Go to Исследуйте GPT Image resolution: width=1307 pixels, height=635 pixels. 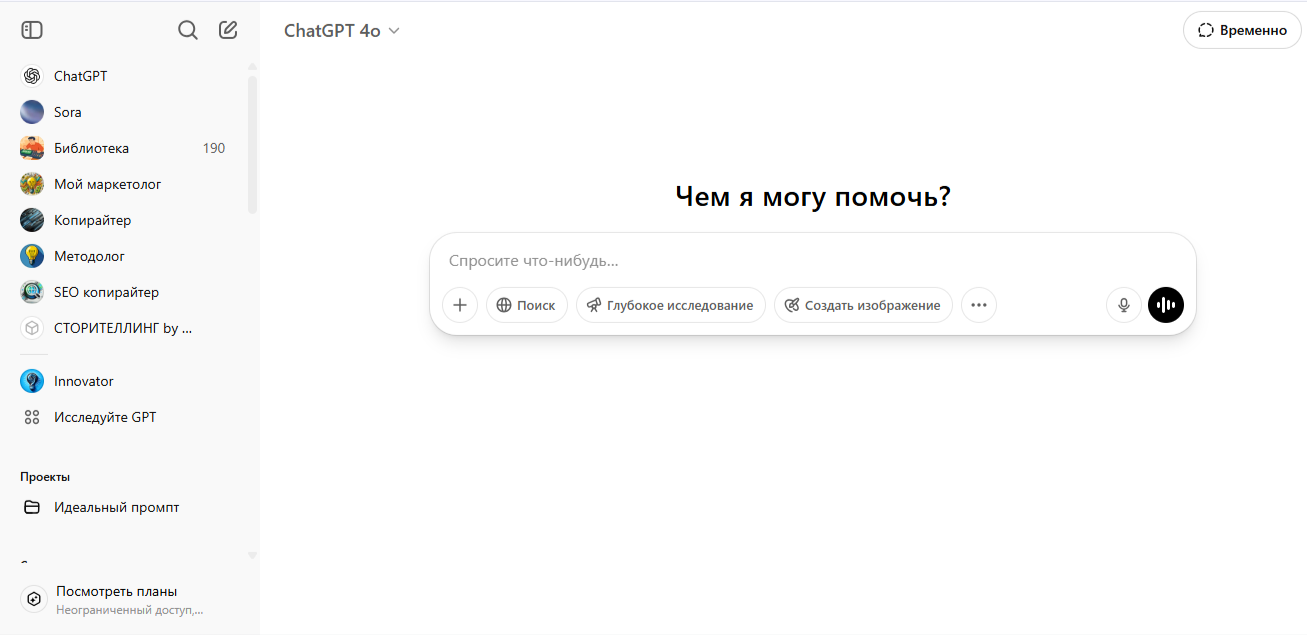point(127,417)
